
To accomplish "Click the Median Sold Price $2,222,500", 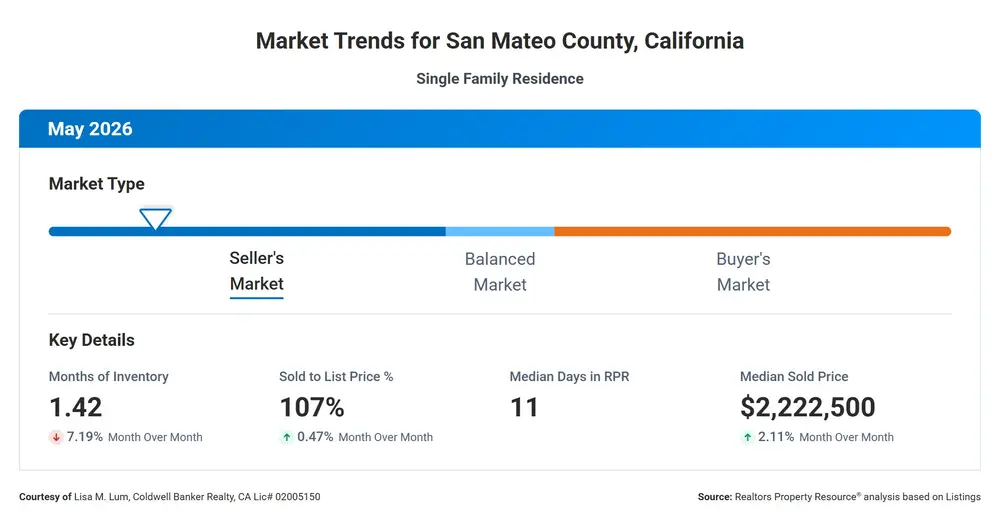I will [807, 407].
